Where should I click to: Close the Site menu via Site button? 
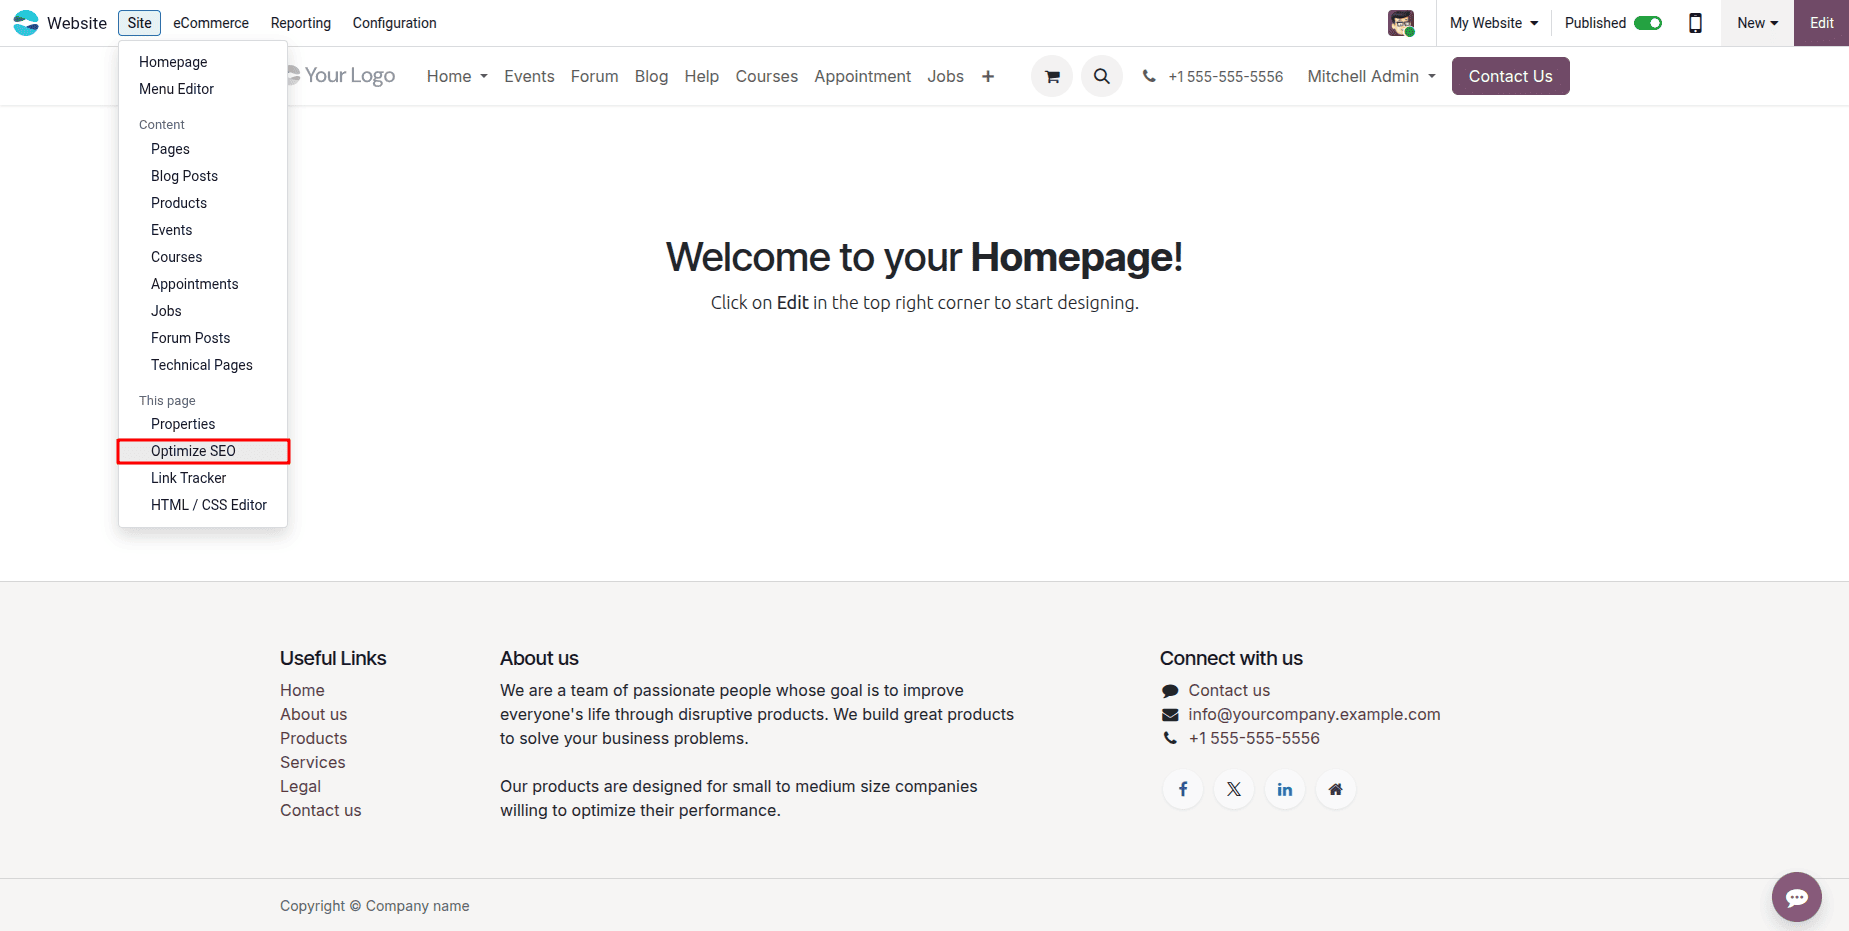point(140,23)
